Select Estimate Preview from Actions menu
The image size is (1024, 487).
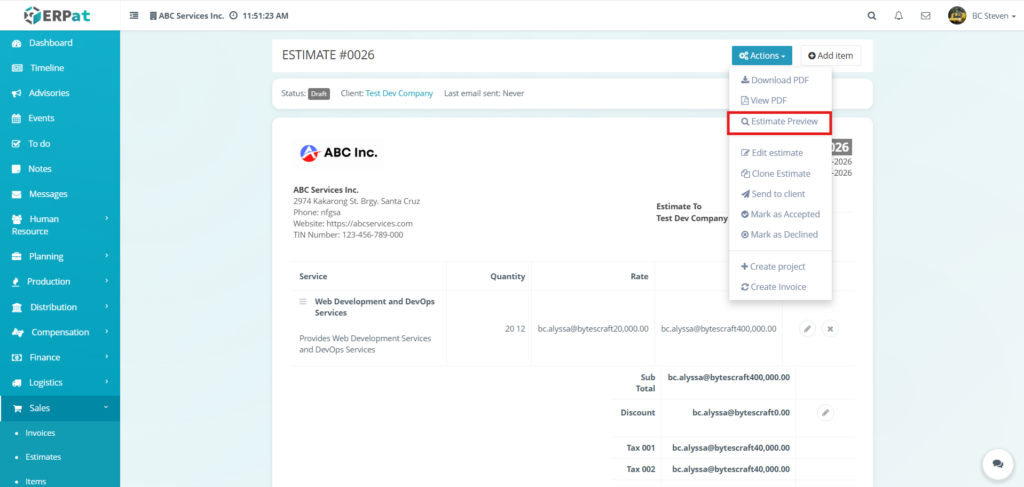coord(779,121)
